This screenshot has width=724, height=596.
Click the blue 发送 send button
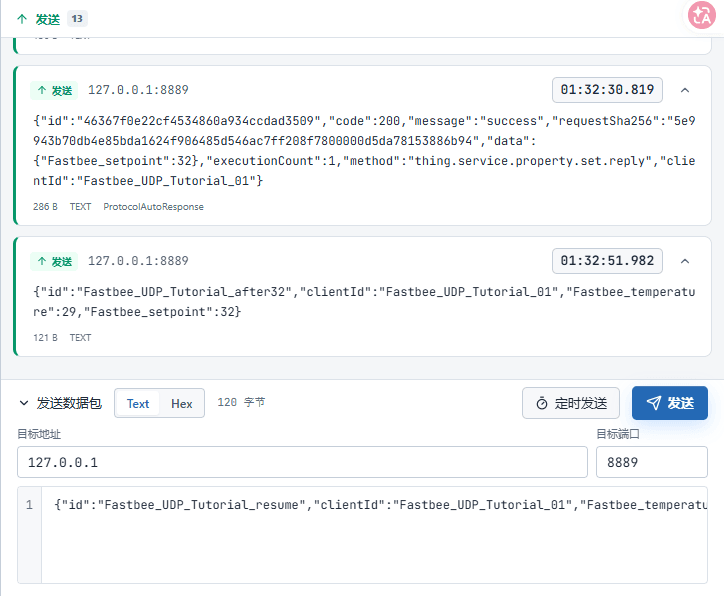[x=670, y=403]
